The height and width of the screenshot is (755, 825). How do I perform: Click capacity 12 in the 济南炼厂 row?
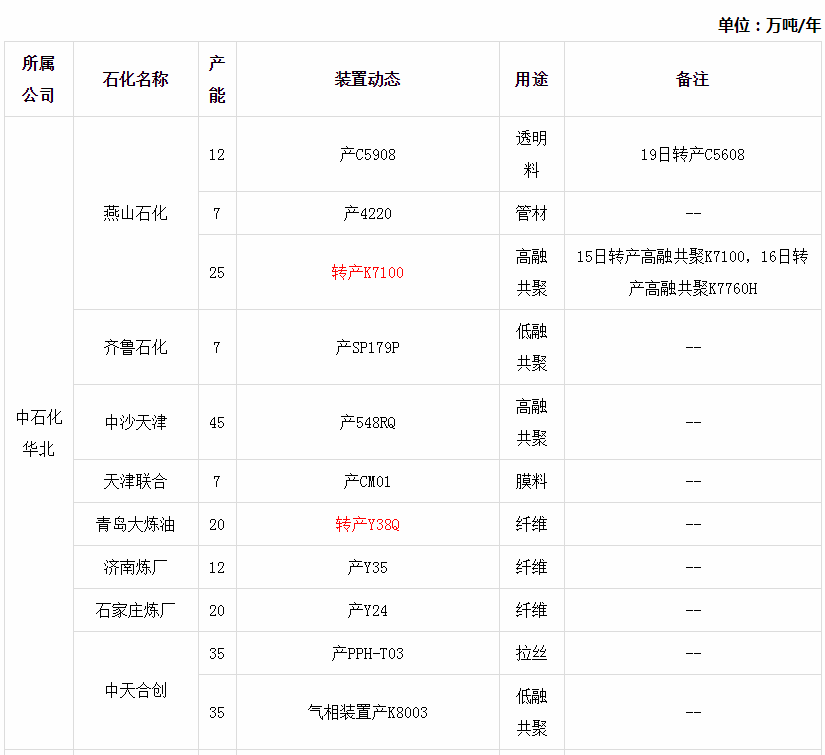pyautogui.click(x=217, y=567)
